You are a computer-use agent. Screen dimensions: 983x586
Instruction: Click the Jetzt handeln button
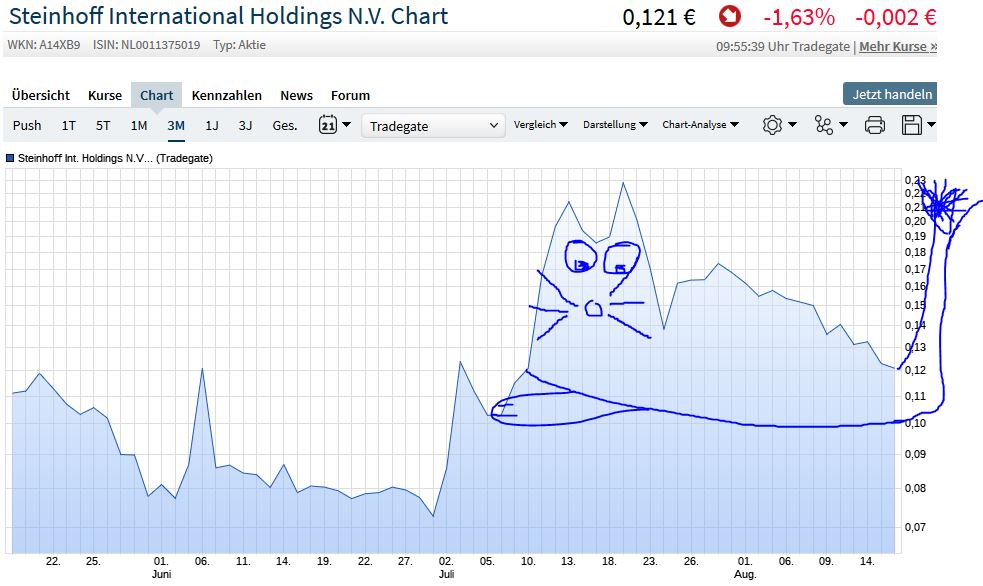pos(888,91)
